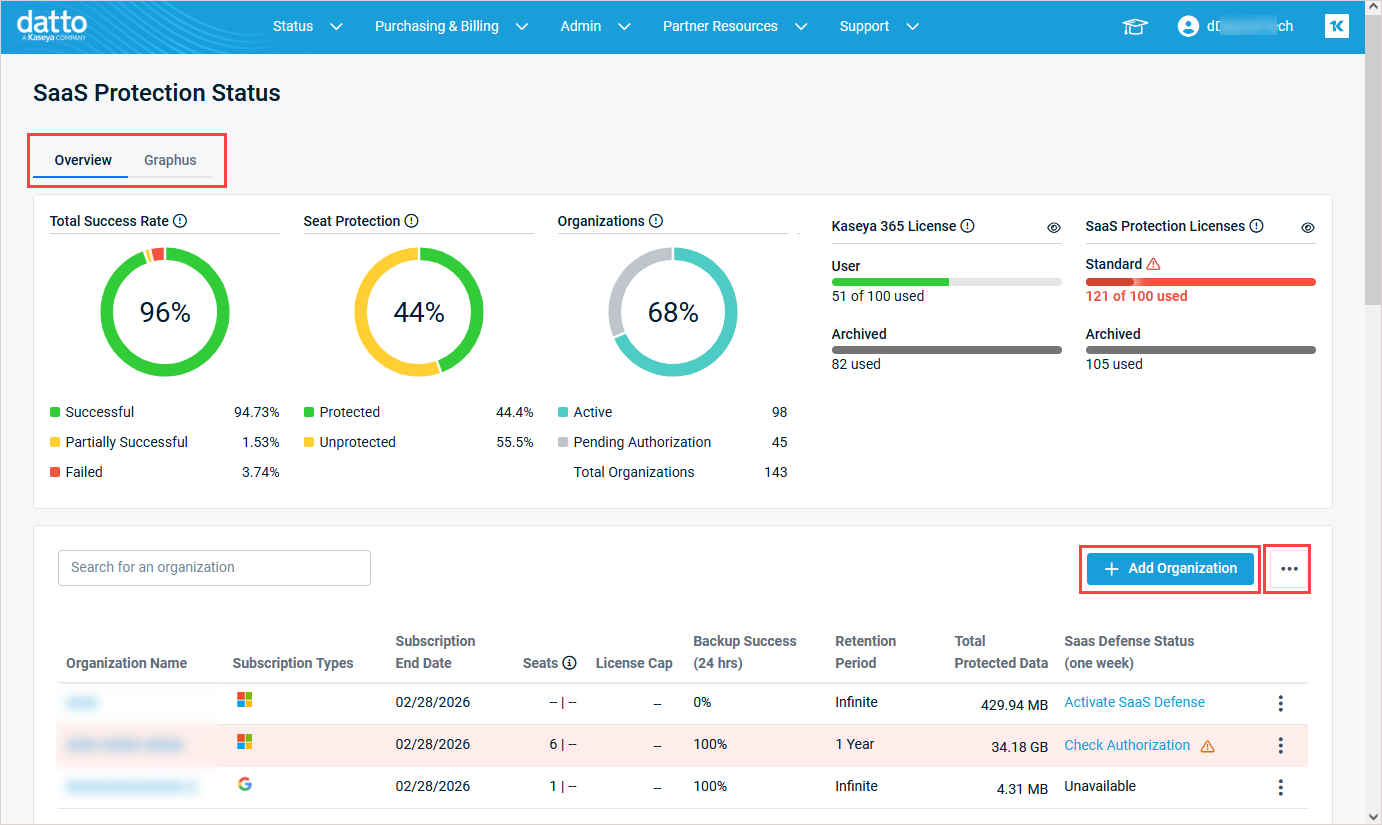1382x825 pixels.
Task: Open three-dot menu for the Google organization row
Action: (1280, 787)
